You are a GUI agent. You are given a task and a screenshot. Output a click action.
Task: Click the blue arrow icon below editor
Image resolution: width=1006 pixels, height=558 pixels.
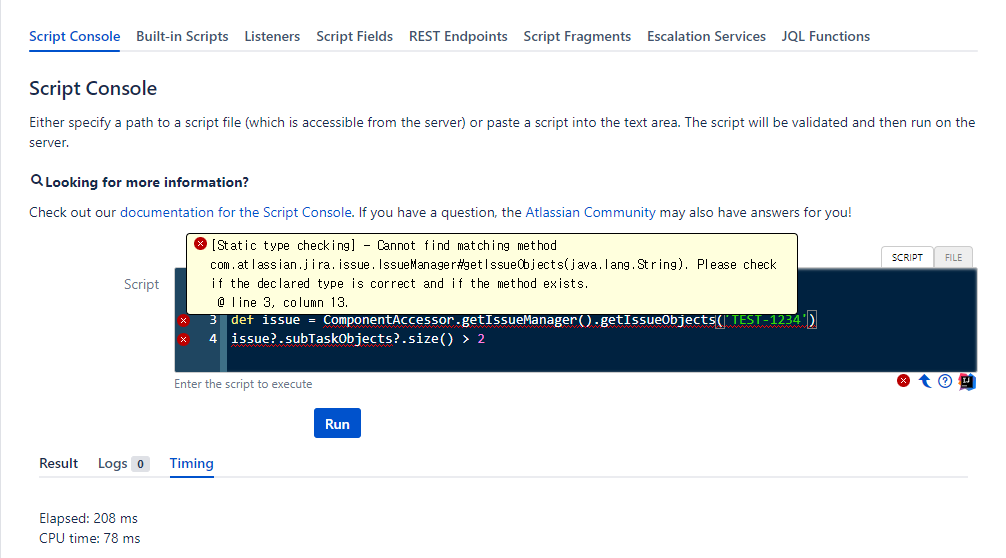click(925, 381)
